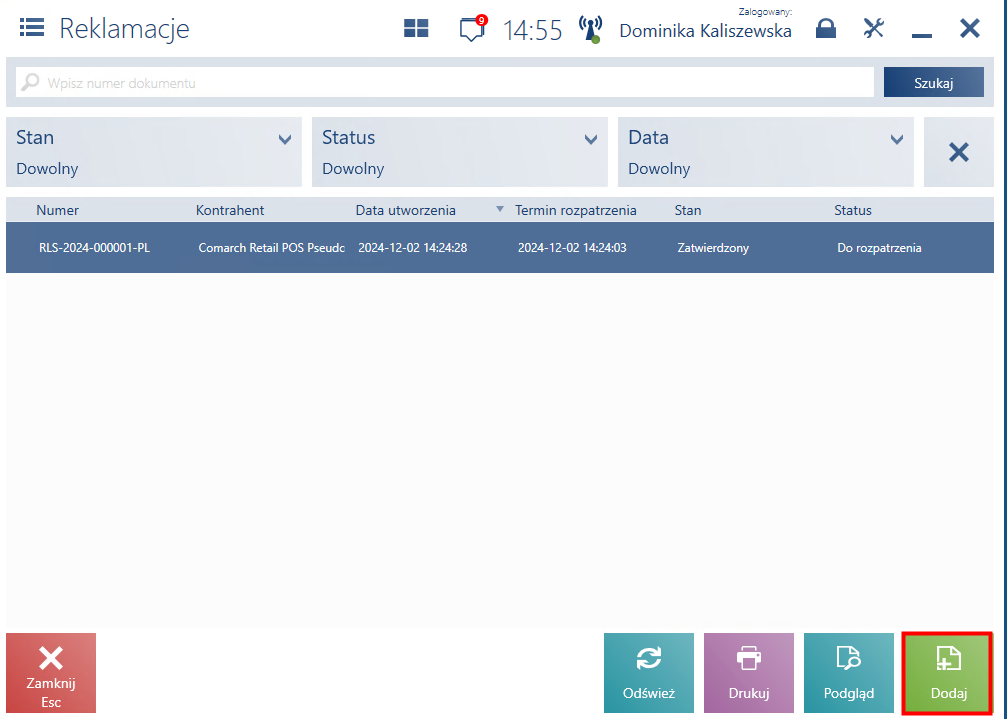The width and height of the screenshot is (1007, 719).
Task: Click the Do rozpatrzenia status cell
Action: coord(879,248)
